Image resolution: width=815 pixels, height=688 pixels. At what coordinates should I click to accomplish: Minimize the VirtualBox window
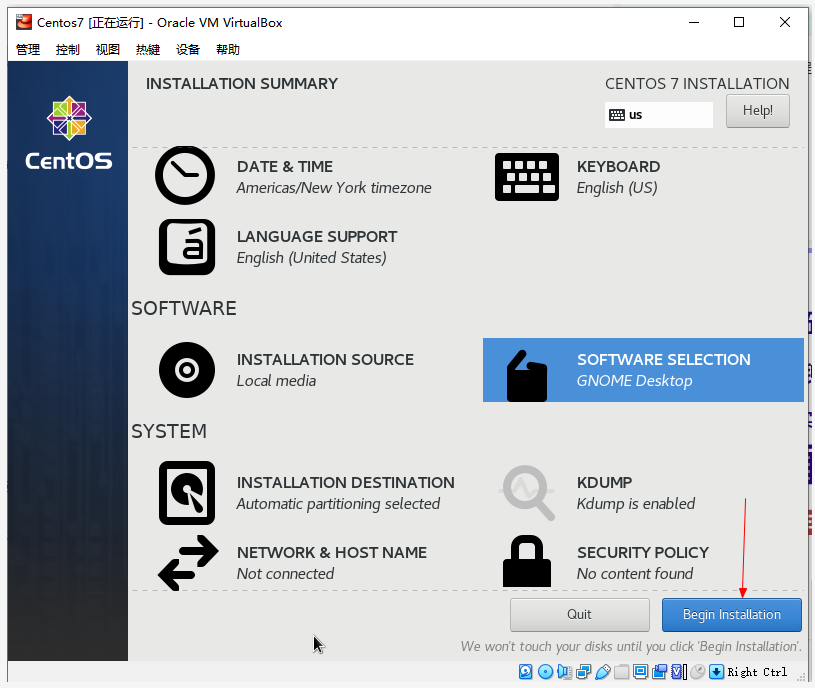coord(694,22)
